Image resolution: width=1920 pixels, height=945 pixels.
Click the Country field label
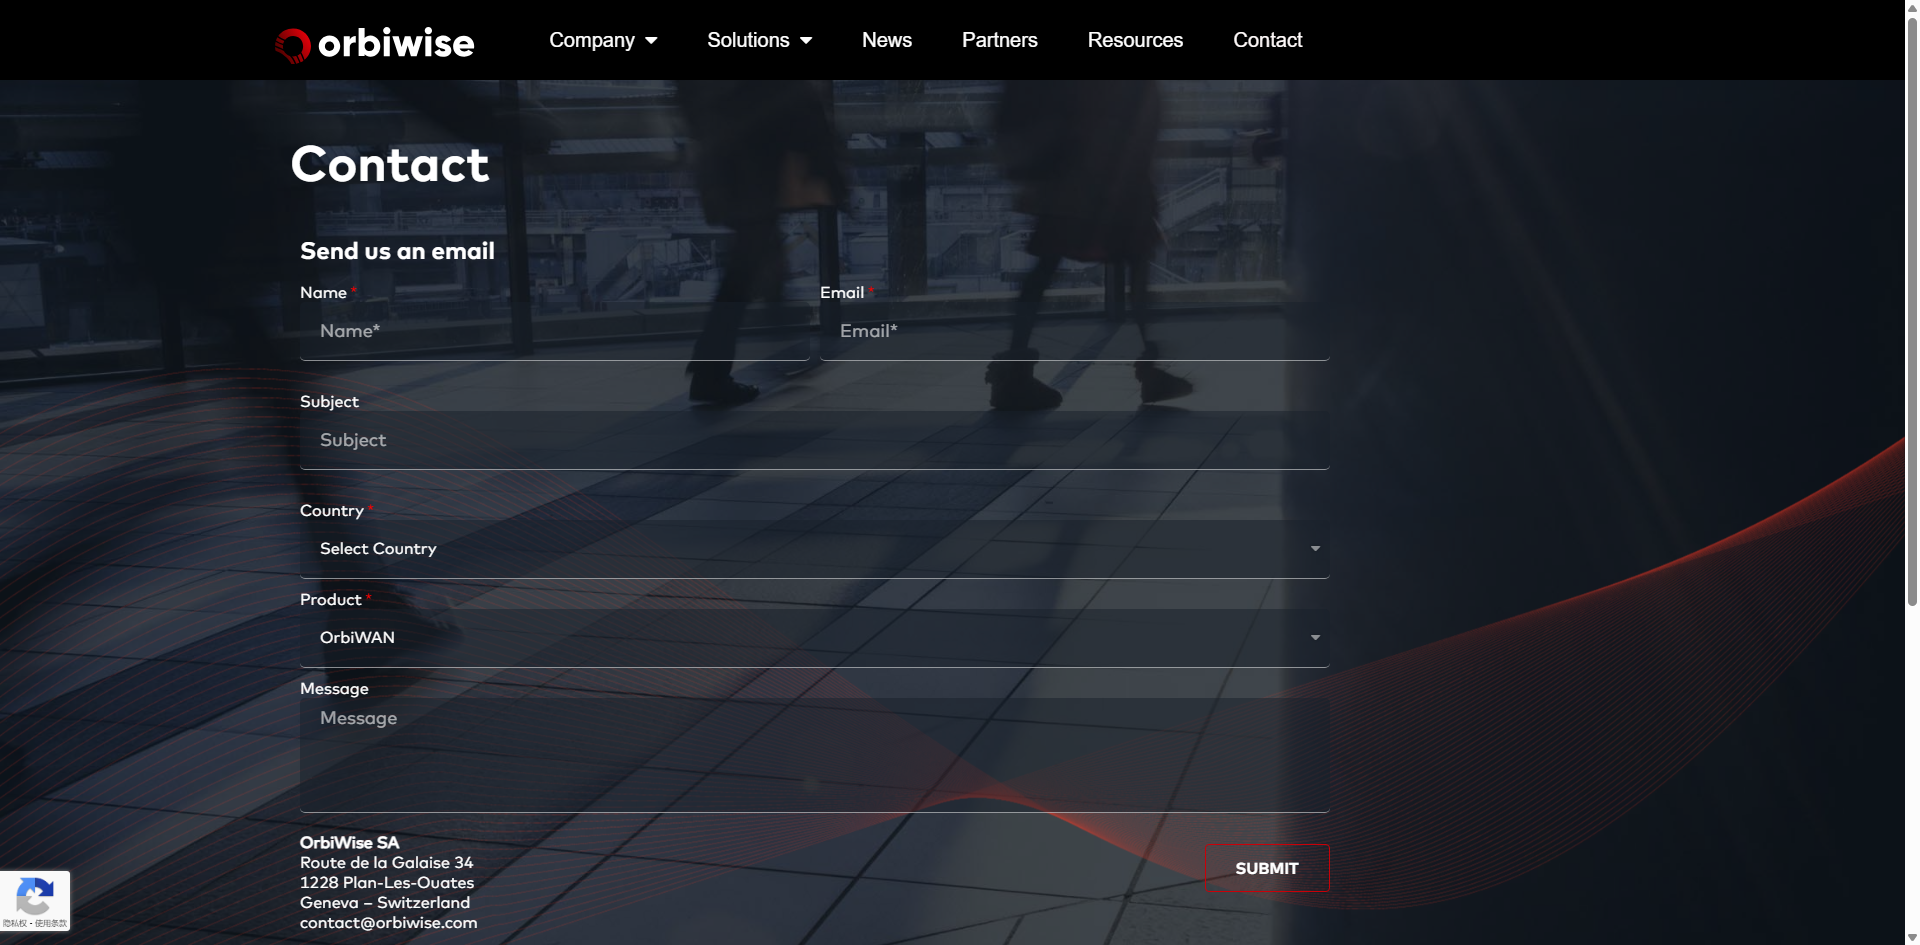(332, 511)
